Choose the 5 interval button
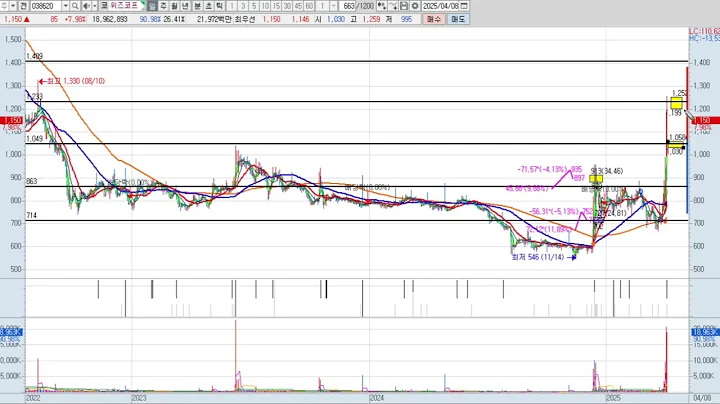This screenshot has width=720, height=404. tap(254, 6)
